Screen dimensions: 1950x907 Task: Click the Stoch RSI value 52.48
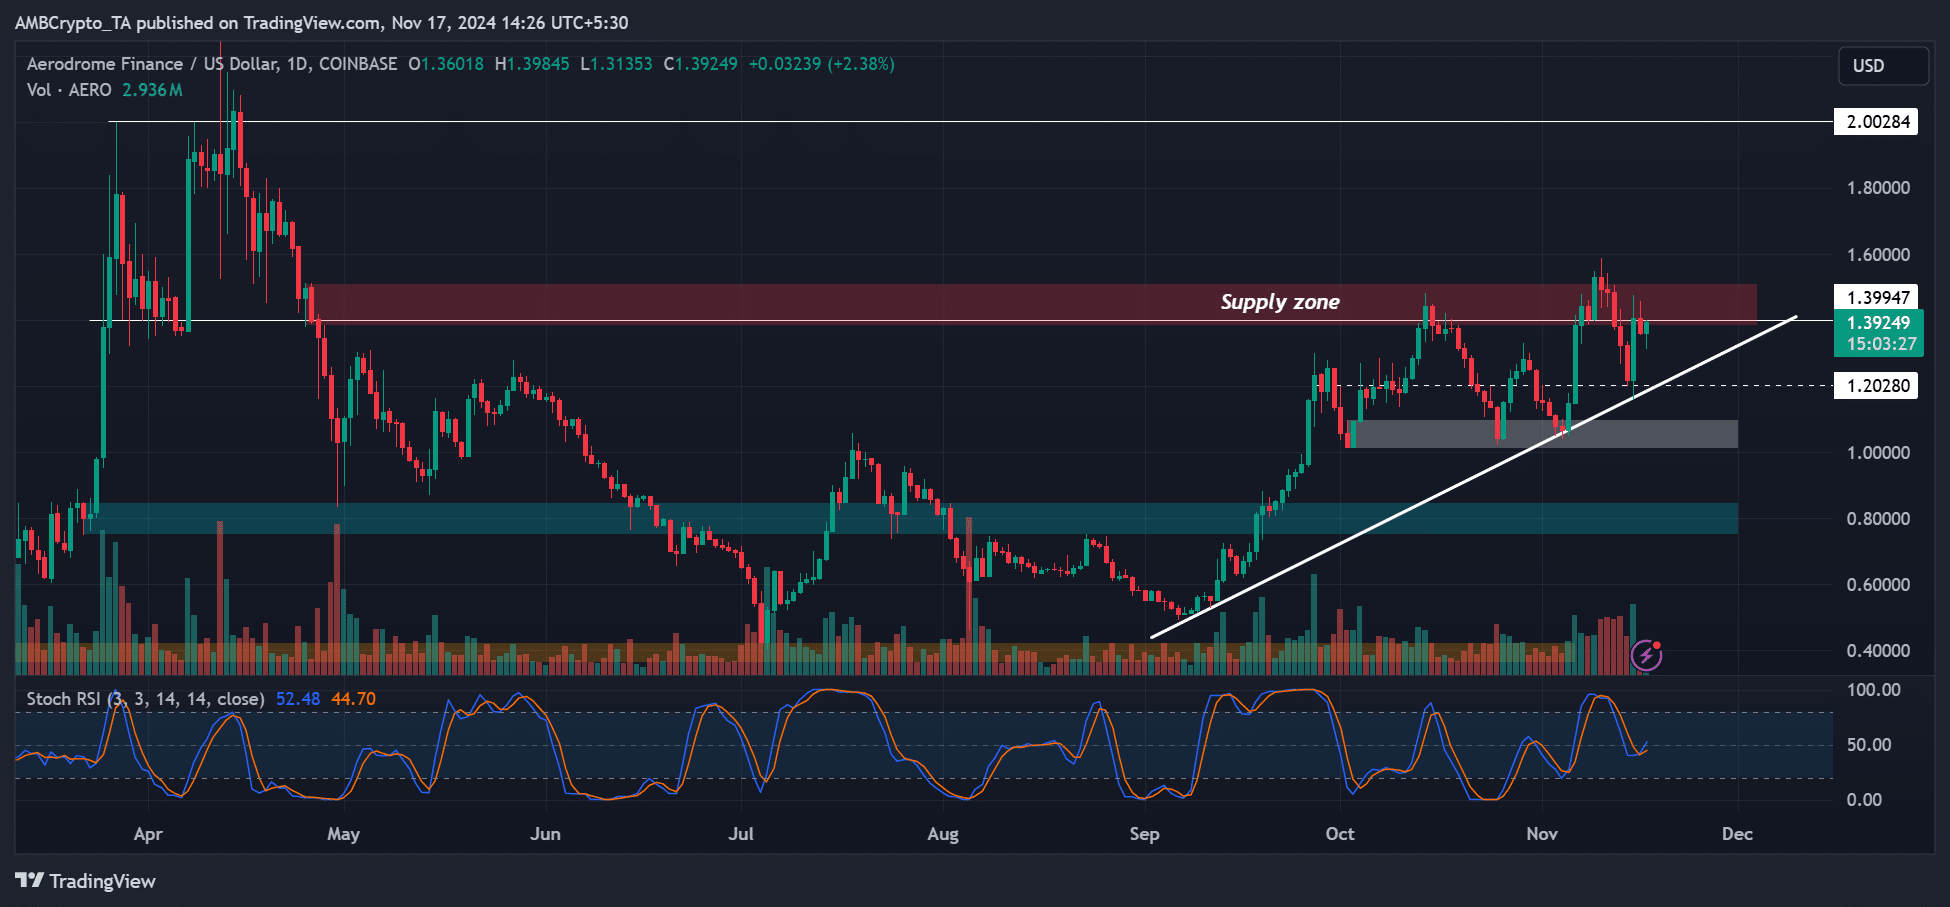298,699
